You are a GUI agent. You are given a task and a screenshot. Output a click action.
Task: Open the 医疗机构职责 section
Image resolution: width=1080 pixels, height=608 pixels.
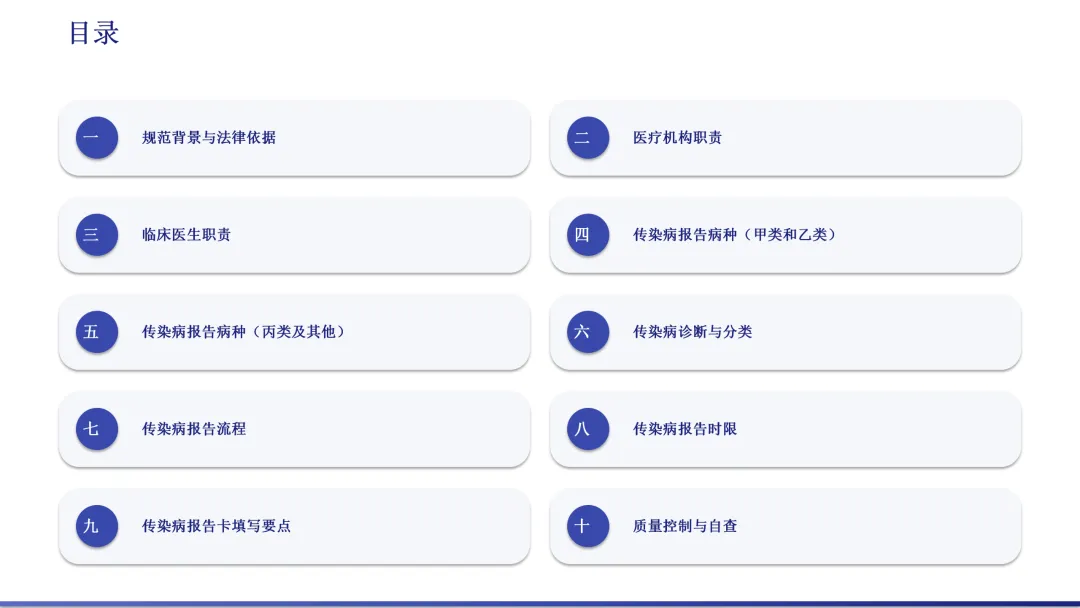click(x=677, y=138)
